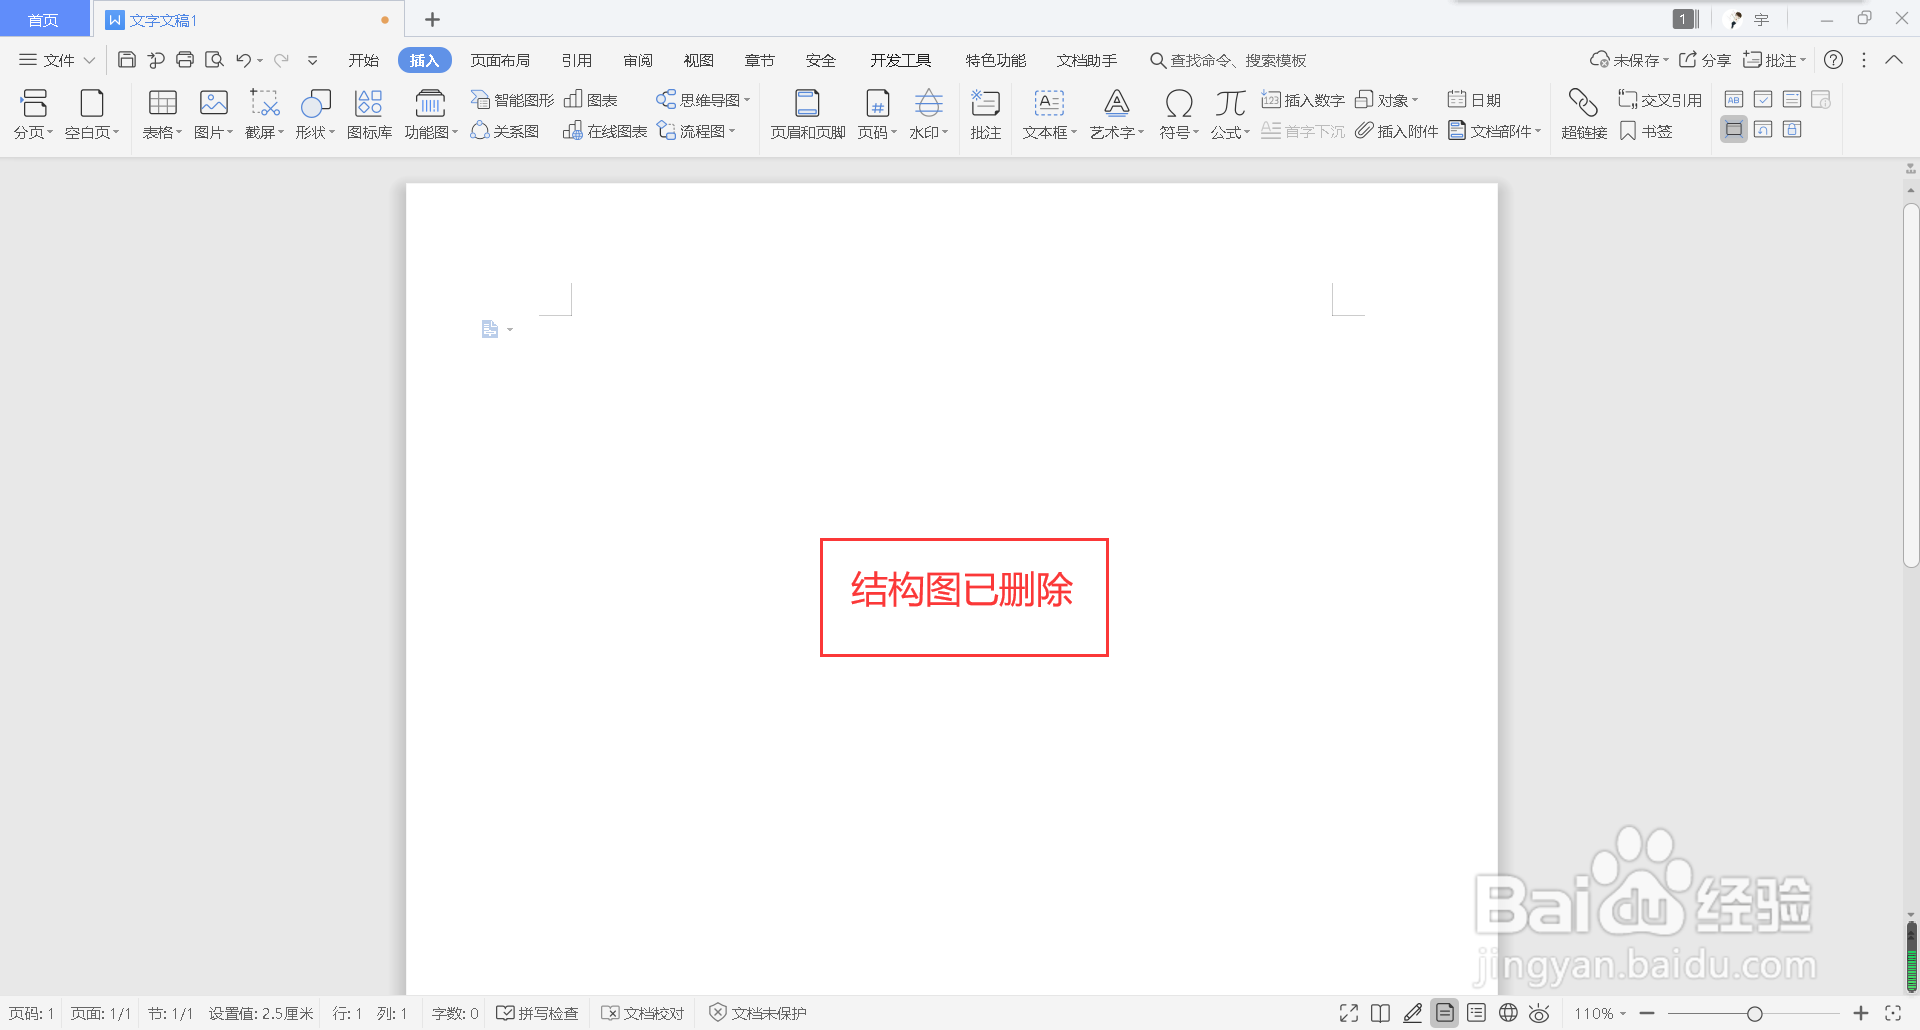Insert a text box 文本框

click(1046, 113)
